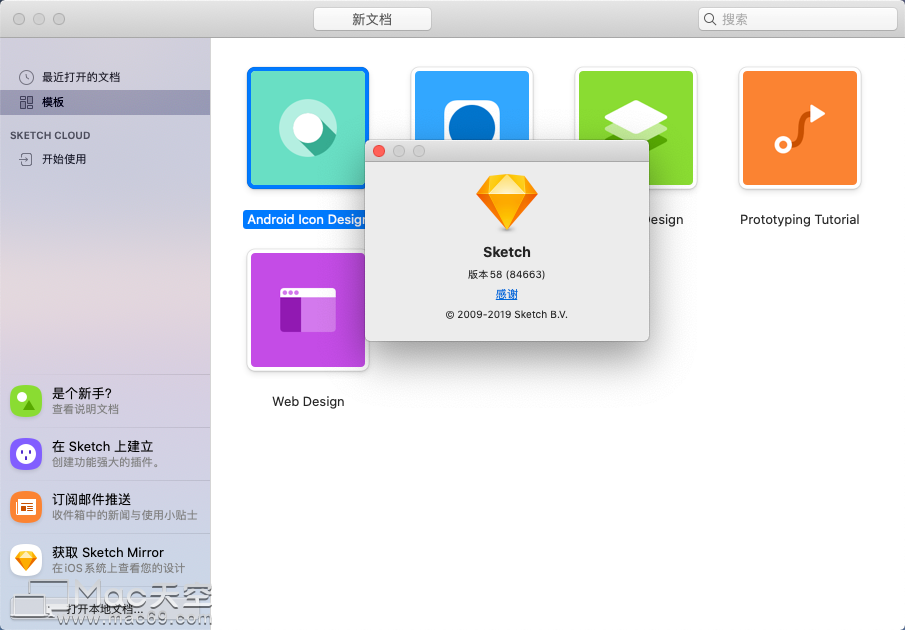Viewport: 905px width, 630px height.
Task: Click the Android Icon Design label
Action: [x=304, y=220]
